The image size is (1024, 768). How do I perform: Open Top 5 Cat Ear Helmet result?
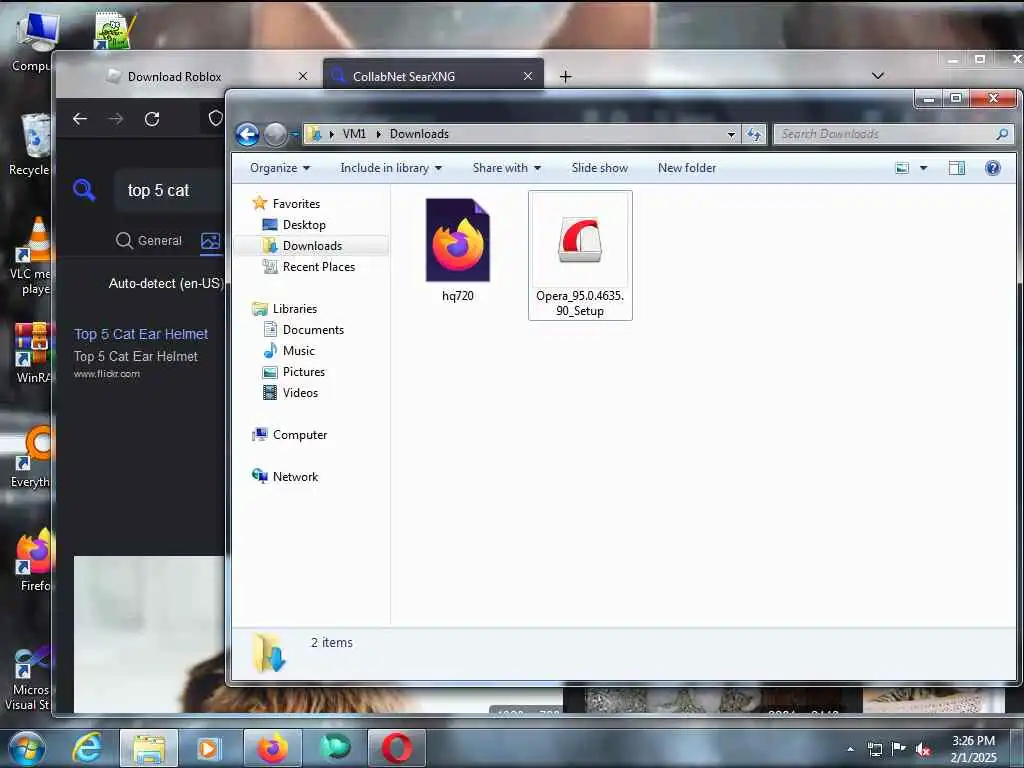(141, 334)
